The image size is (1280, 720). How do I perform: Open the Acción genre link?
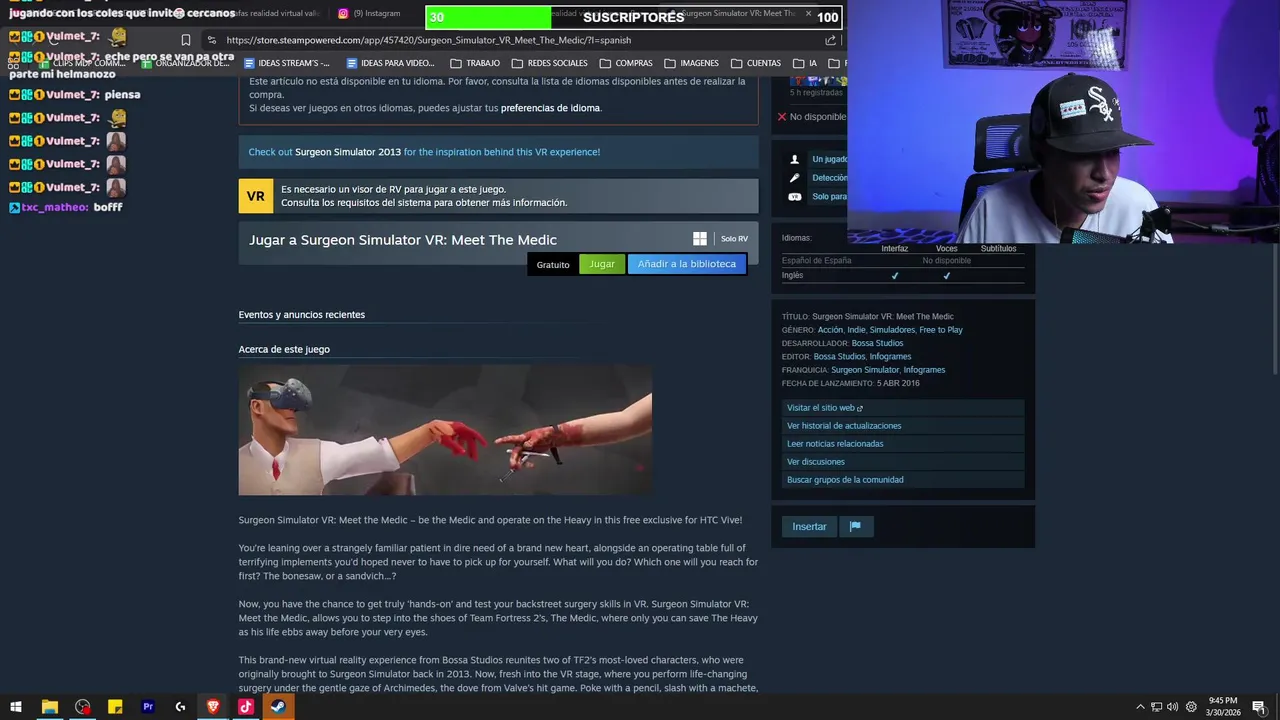[x=830, y=330]
